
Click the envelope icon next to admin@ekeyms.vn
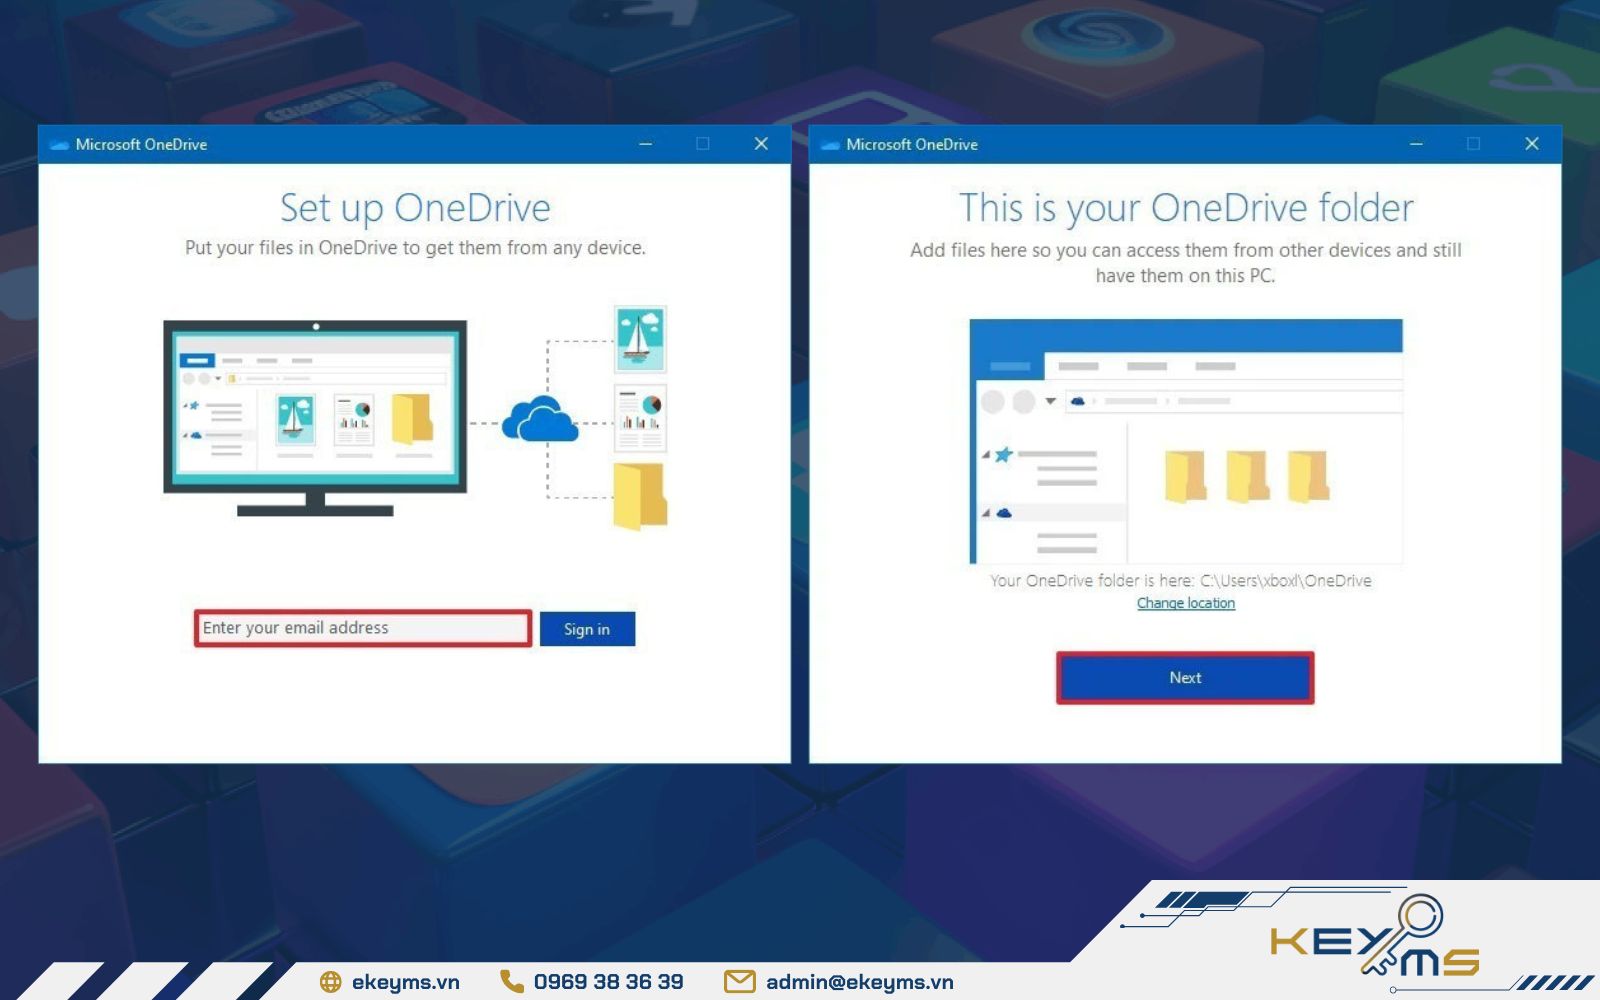point(738,982)
